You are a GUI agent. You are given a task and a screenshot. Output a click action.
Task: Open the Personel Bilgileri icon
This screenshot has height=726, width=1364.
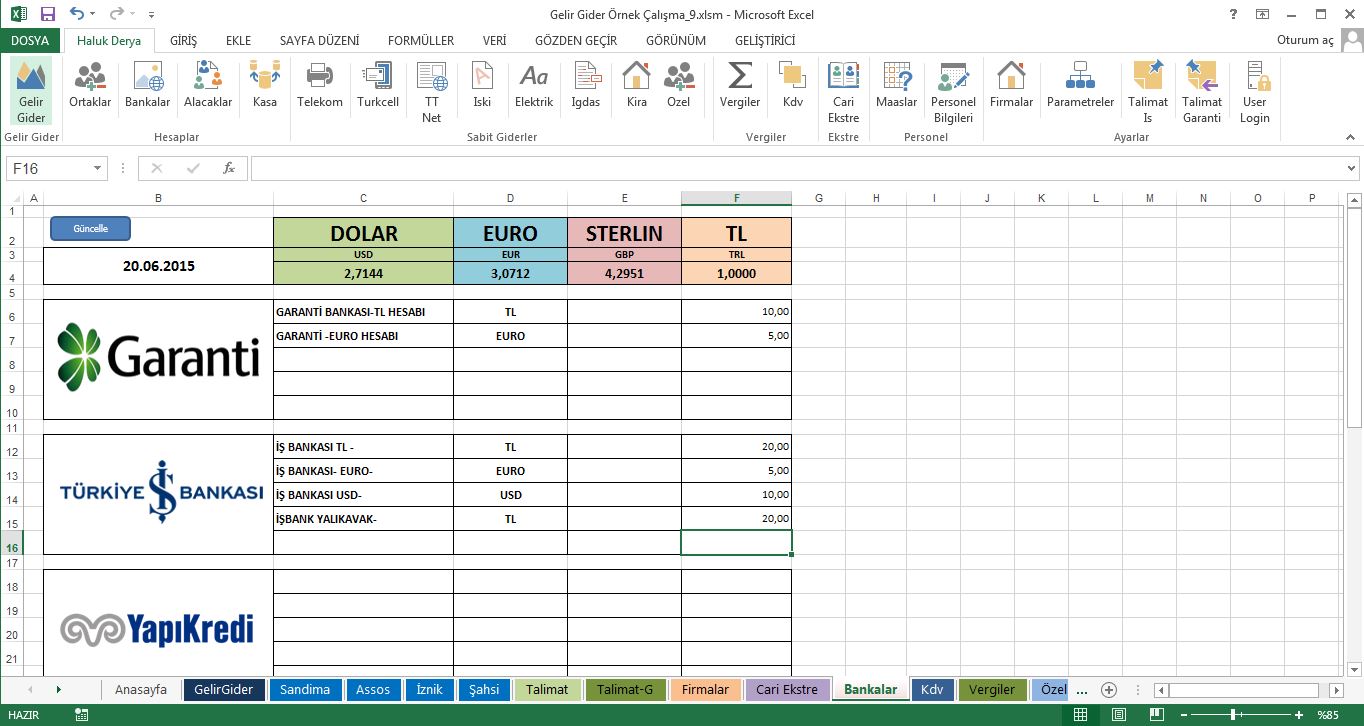point(954,92)
